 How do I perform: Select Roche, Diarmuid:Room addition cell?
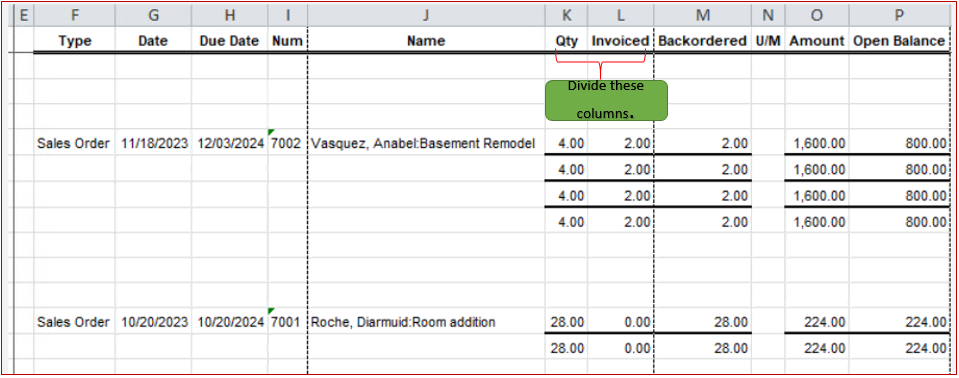(x=426, y=321)
